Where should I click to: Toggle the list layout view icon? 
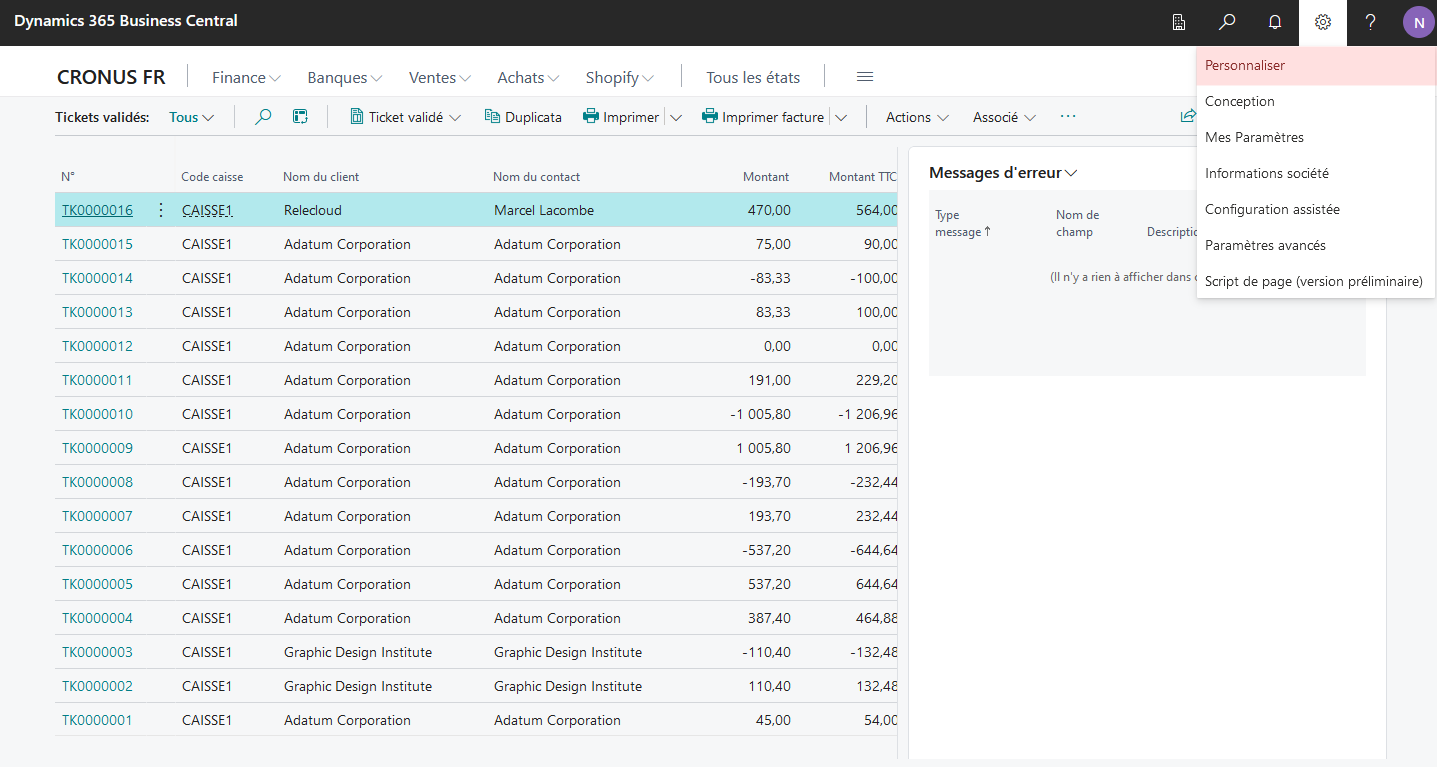(x=300, y=117)
